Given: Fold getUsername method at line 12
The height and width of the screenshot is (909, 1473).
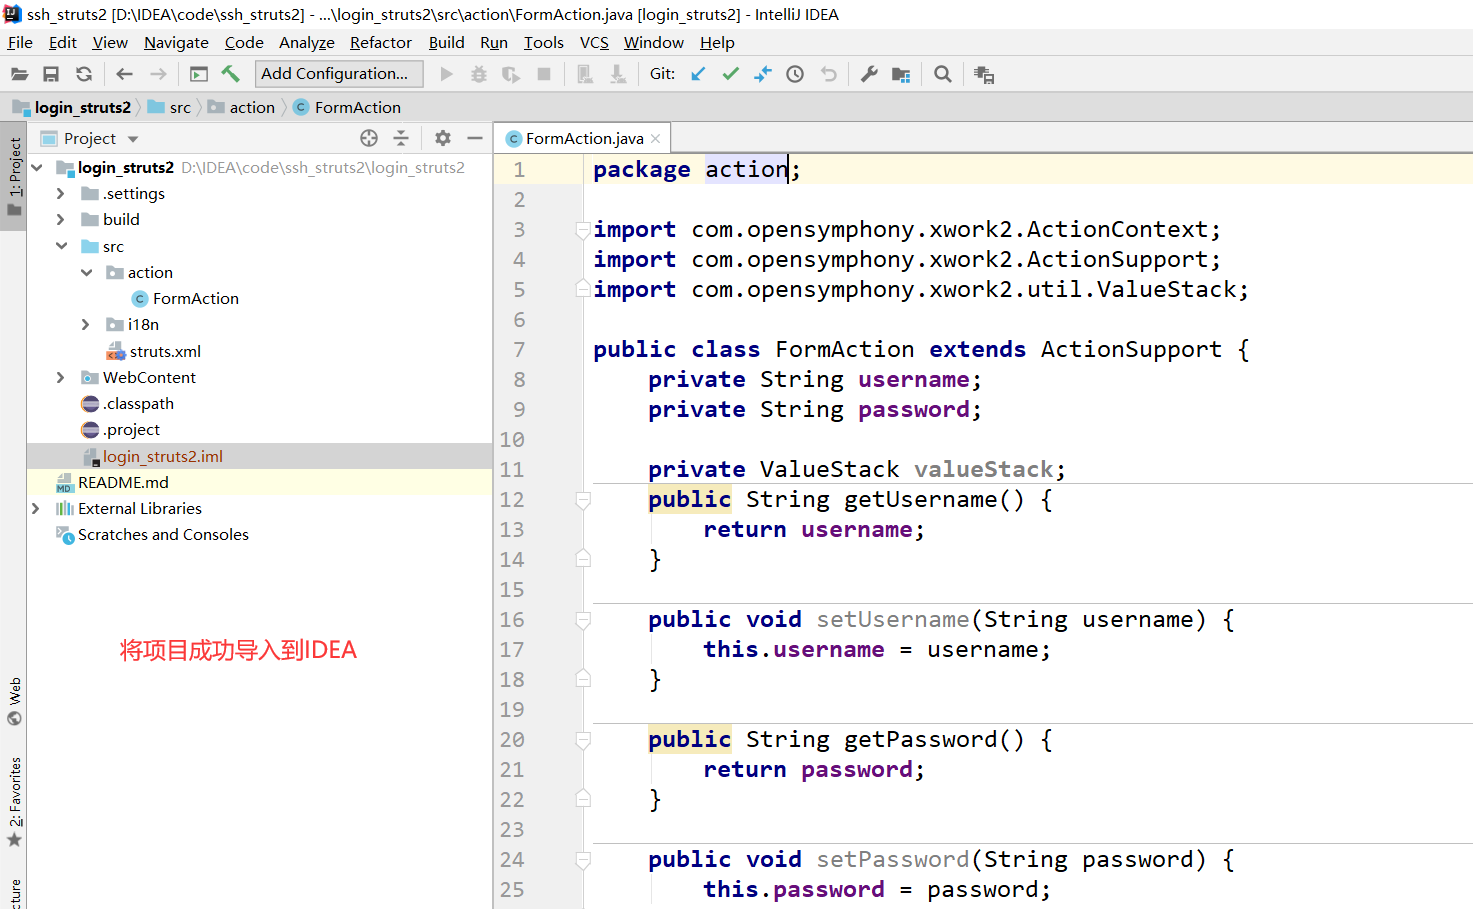Looking at the screenshot, I should tap(583, 500).
